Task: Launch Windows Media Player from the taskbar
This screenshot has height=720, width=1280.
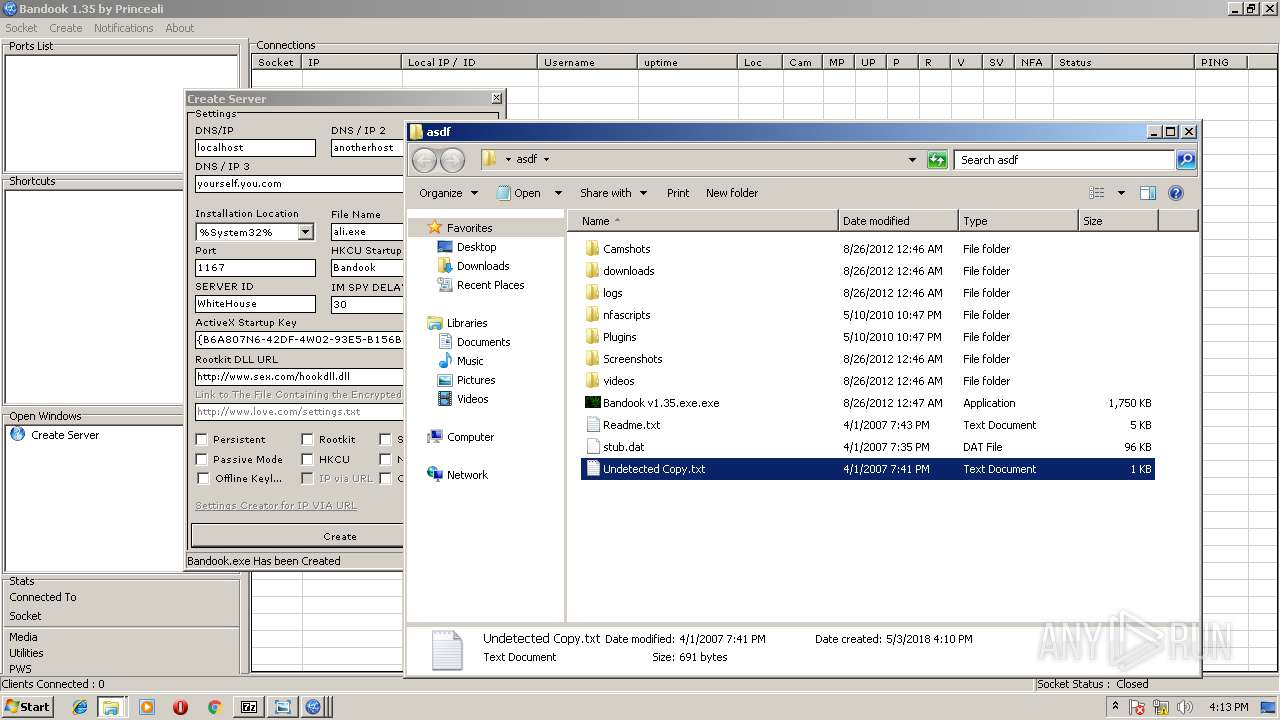Action: (x=147, y=707)
